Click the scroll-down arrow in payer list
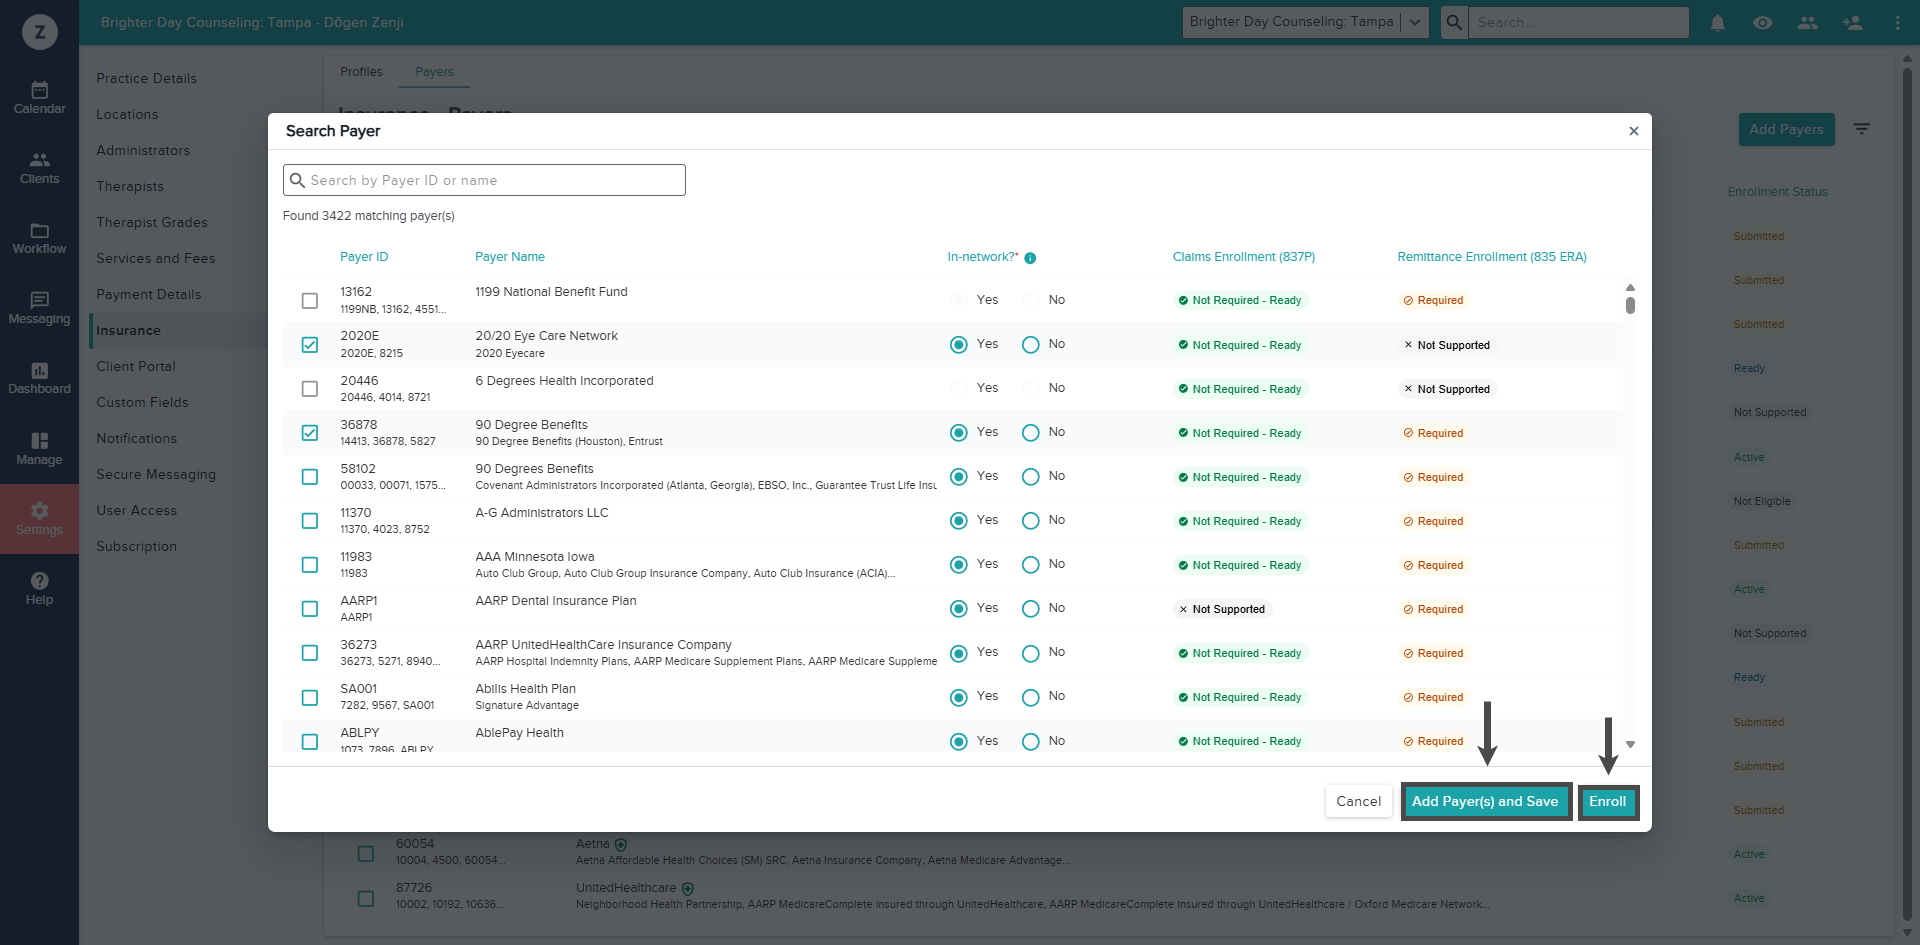The height and width of the screenshot is (945, 1920). tap(1630, 745)
